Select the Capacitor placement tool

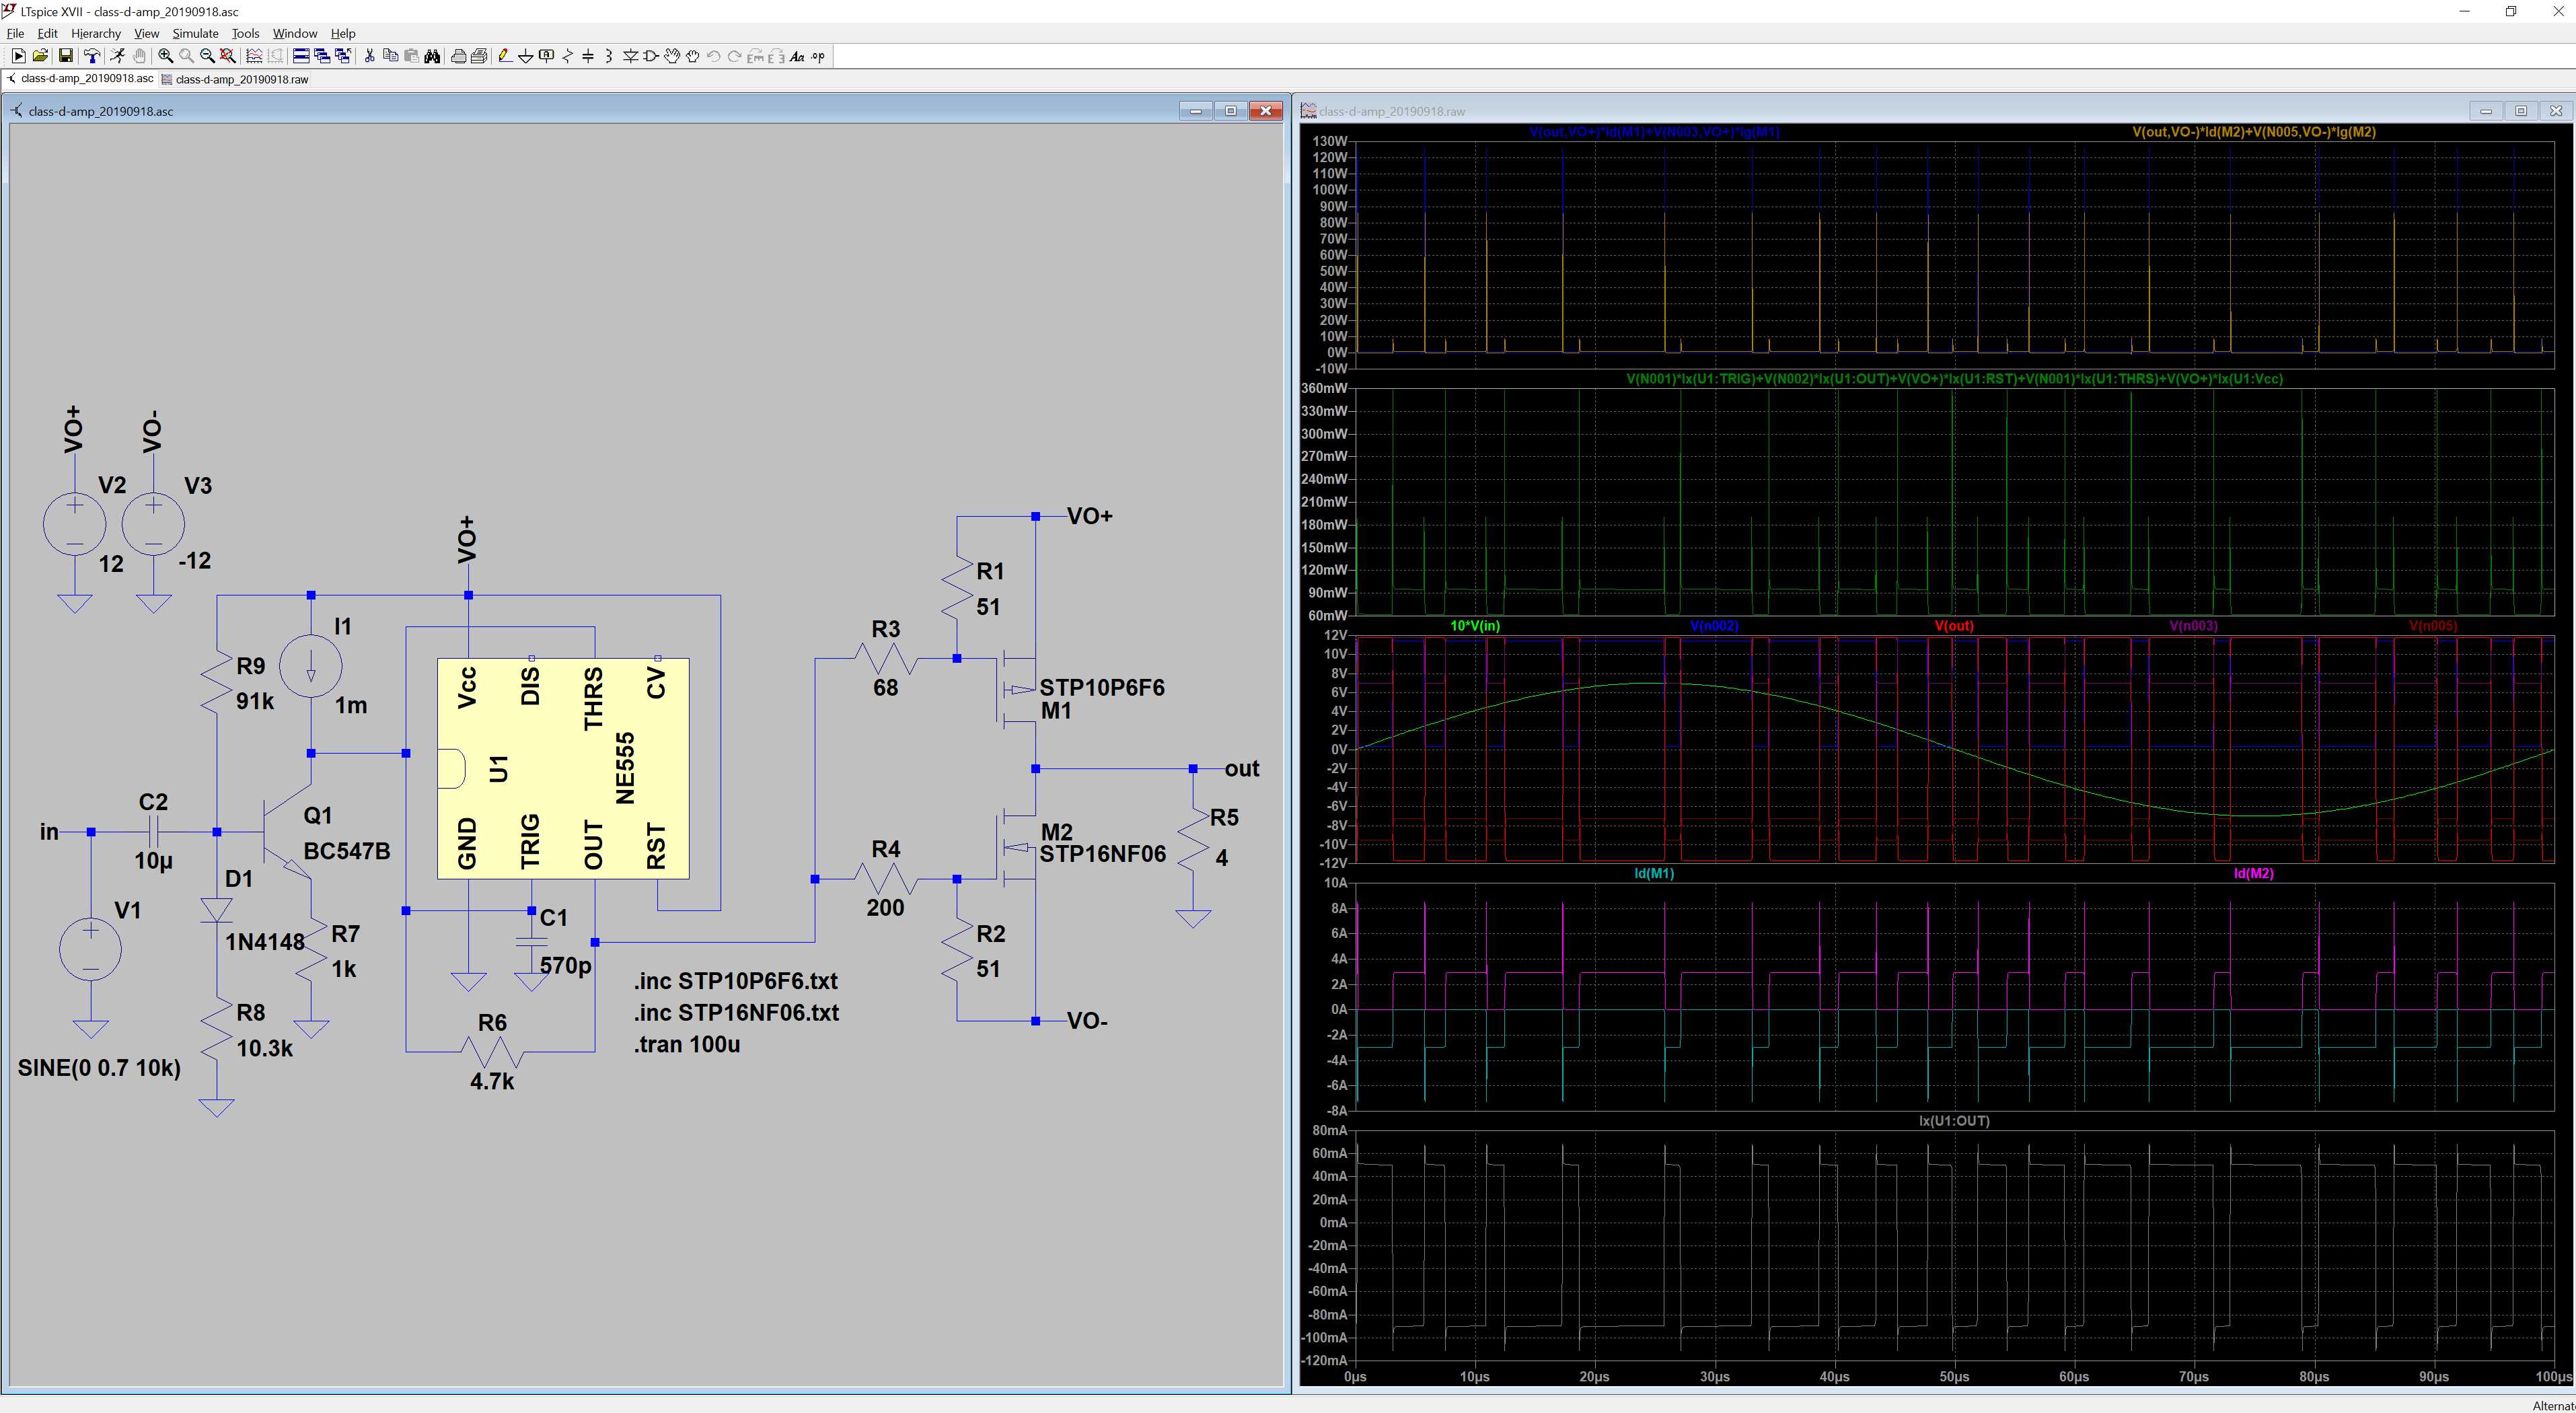point(588,56)
